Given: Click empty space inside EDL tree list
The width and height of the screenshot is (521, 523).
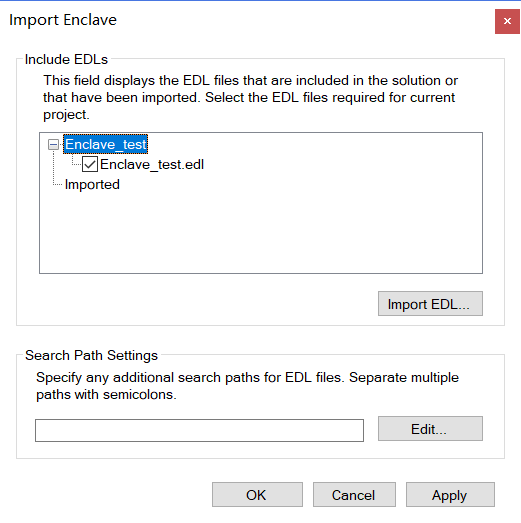Looking at the screenshot, I should coord(260,233).
